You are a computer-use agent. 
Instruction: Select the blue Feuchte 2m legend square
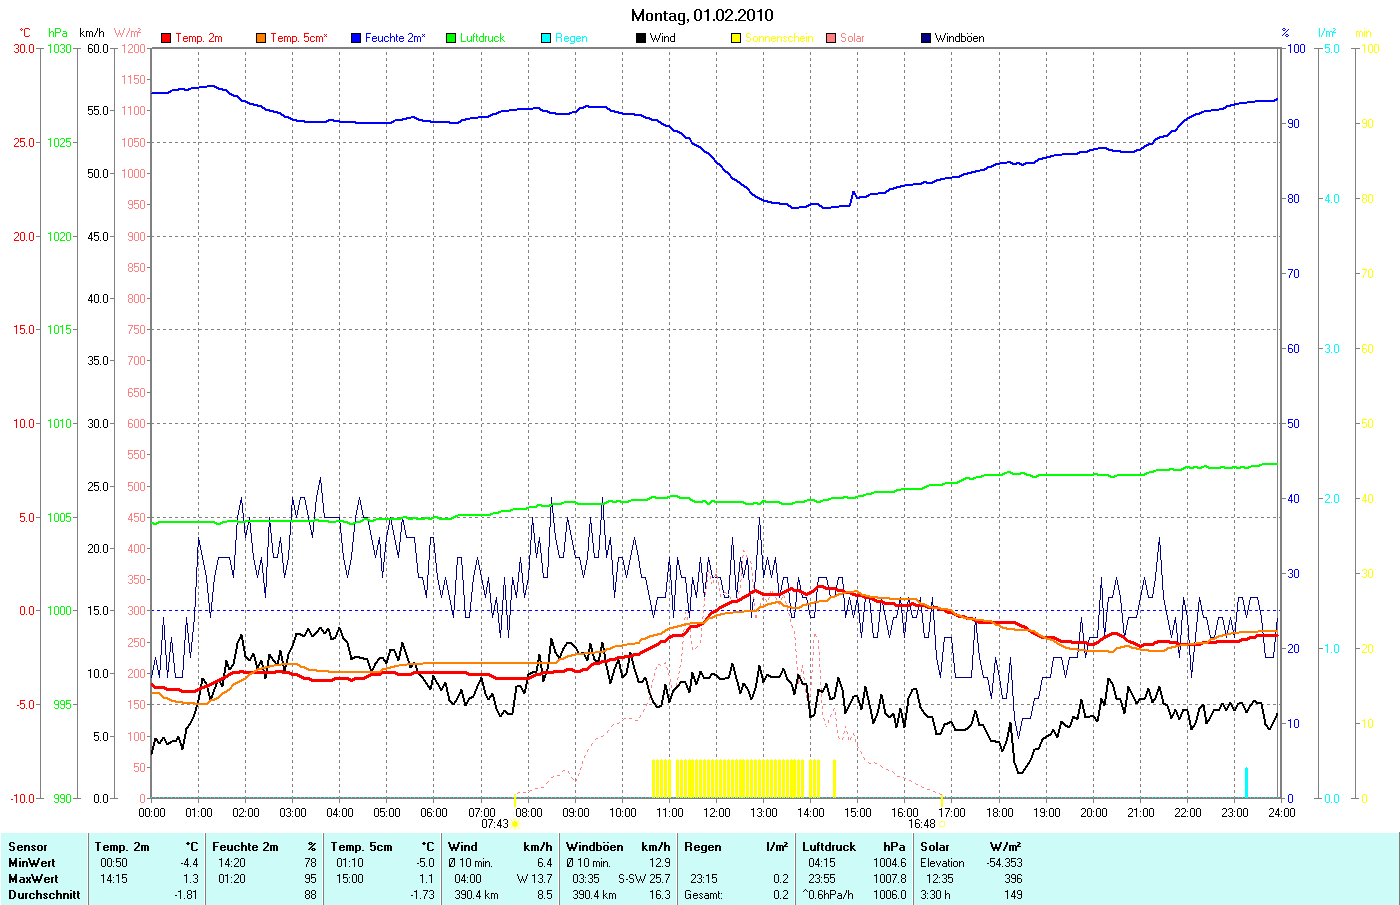click(356, 38)
